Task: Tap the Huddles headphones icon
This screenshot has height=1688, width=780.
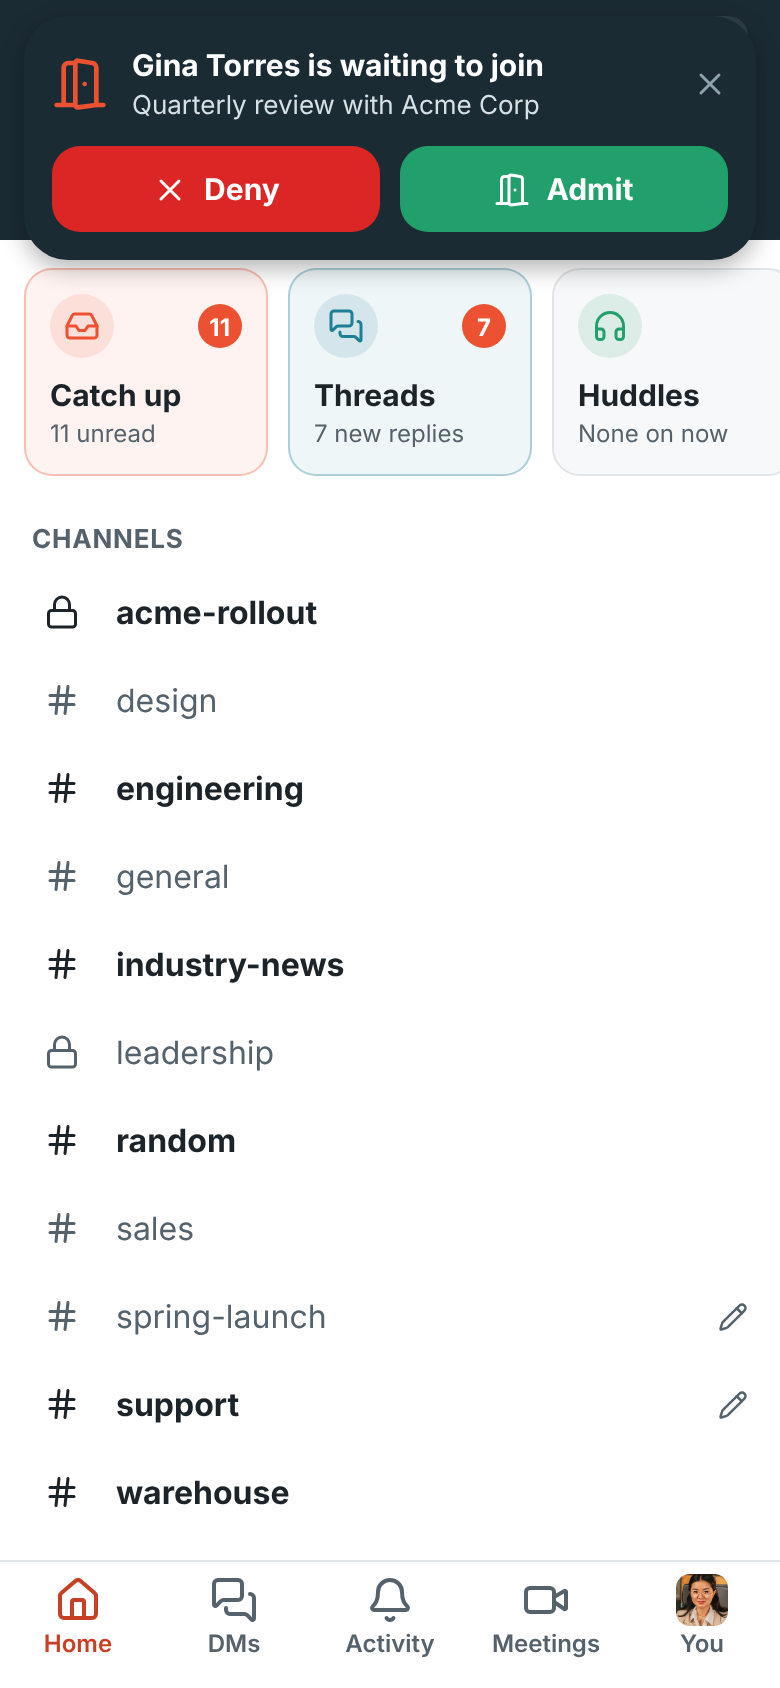Action: tap(610, 326)
